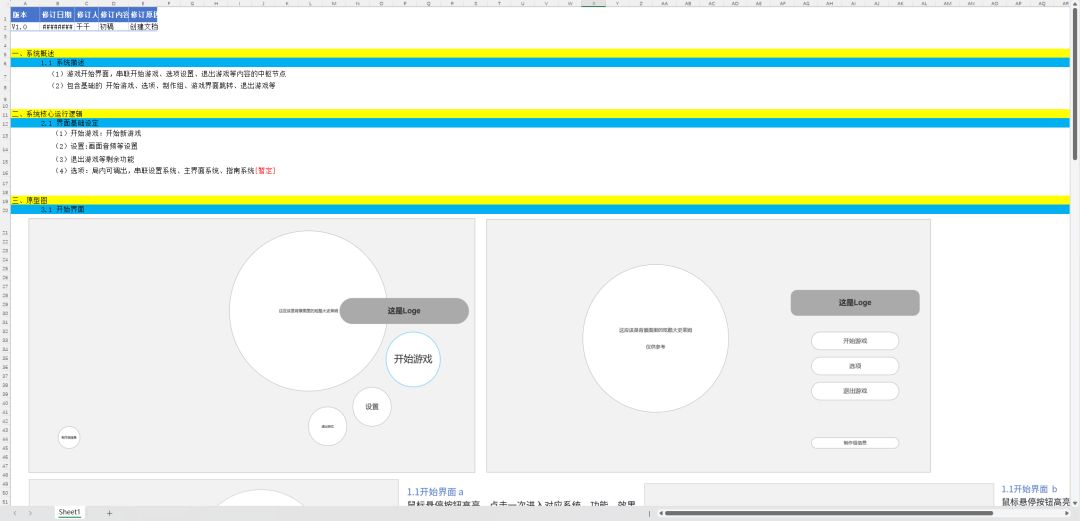Click the horizontal scrollbar left arrow
This screenshot has width=1080, height=521.
tap(660, 513)
